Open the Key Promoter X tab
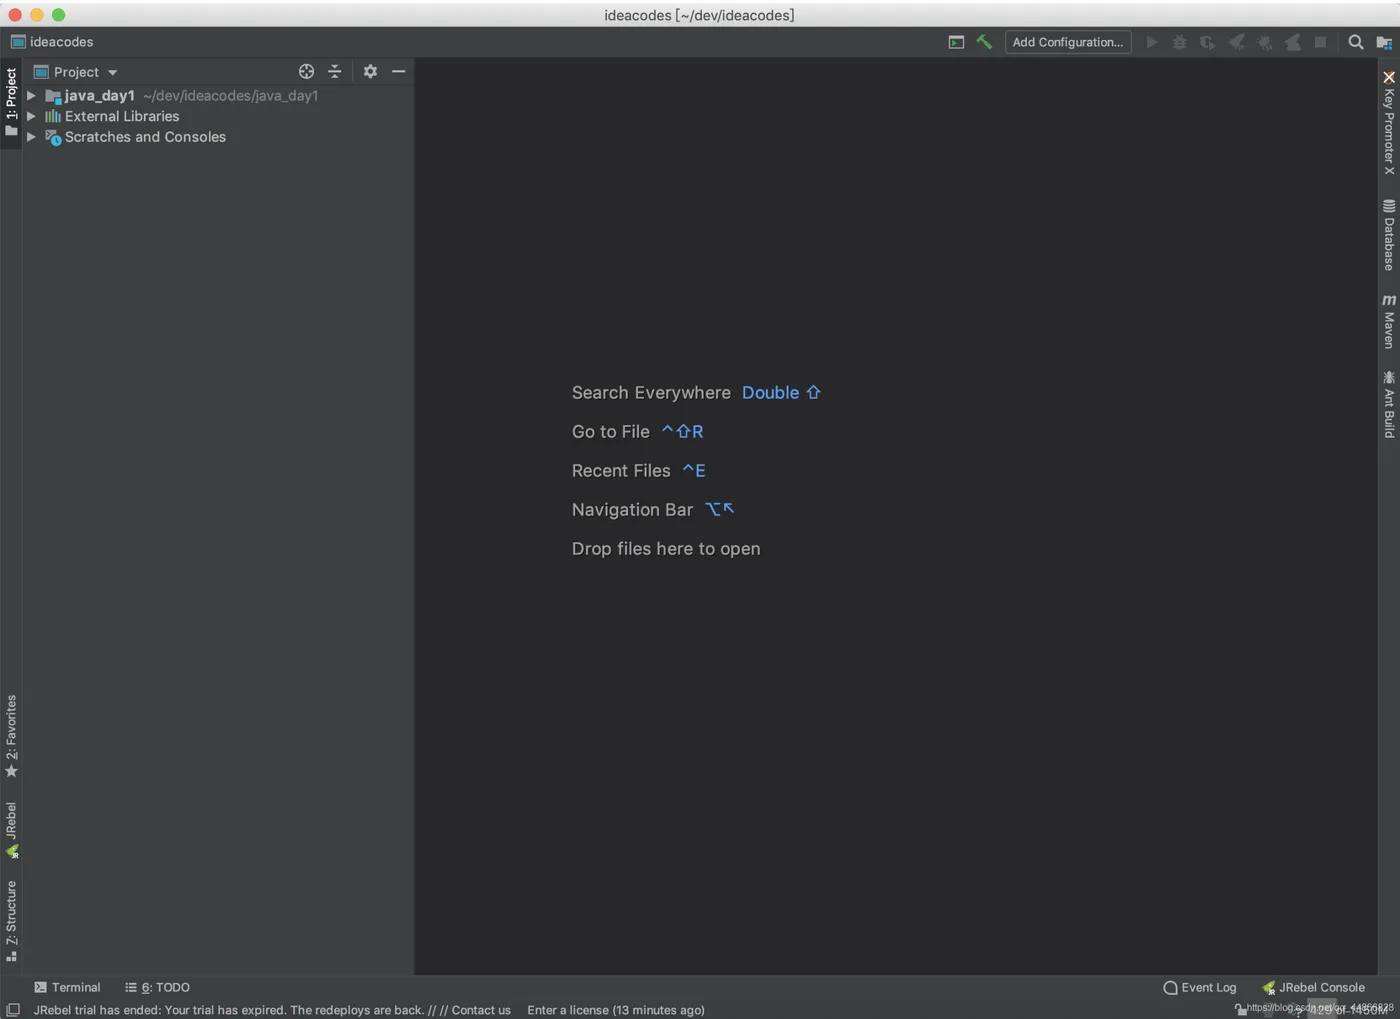The height and width of the screenshot is (1019, 1400). click(1389, 123)
